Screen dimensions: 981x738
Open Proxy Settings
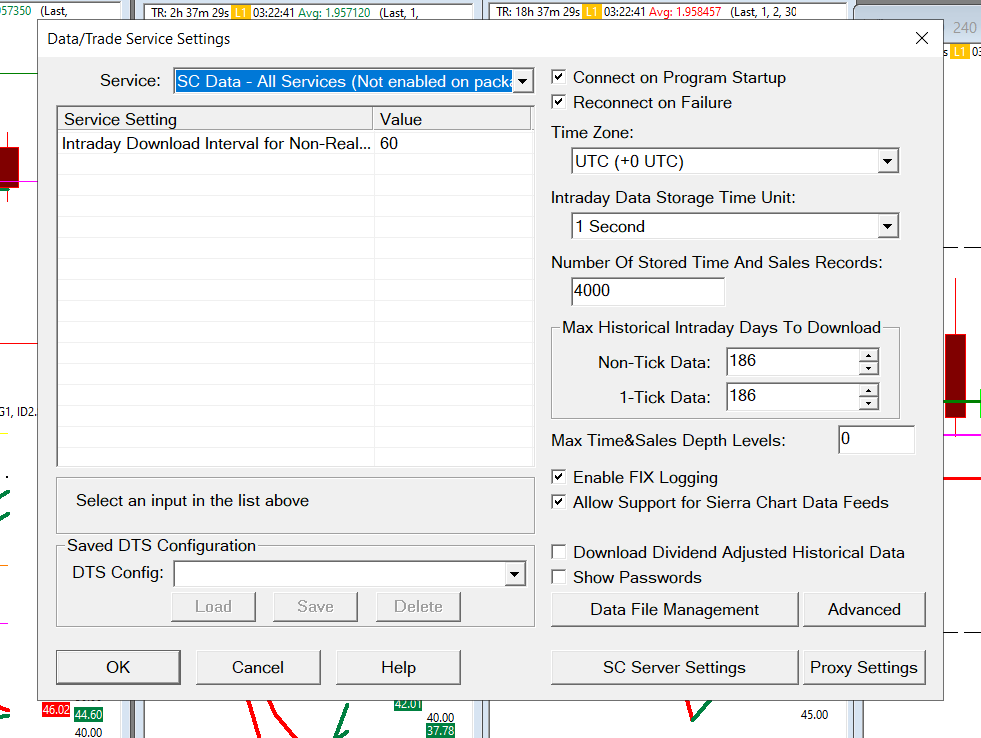pos(864,667)
